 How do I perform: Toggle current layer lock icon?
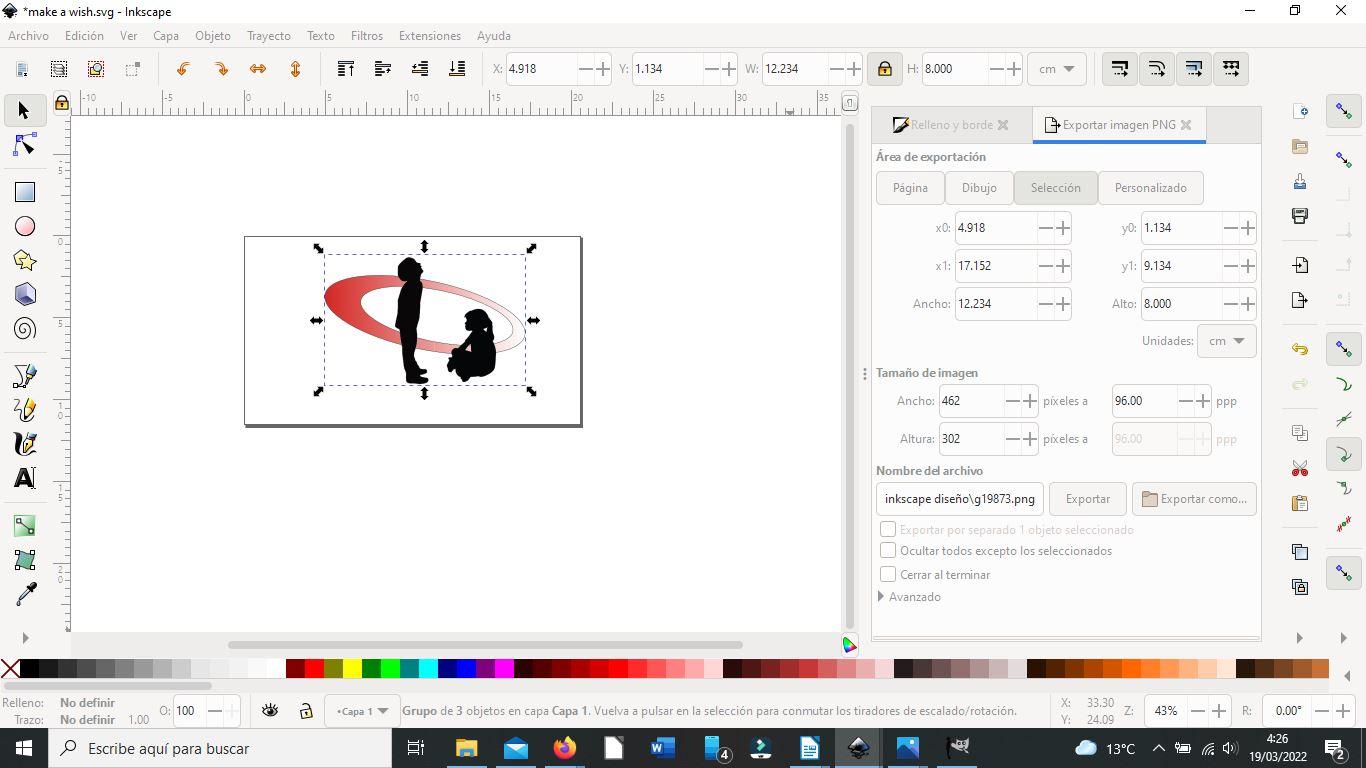pyautogui.click(x=306, y=711)
